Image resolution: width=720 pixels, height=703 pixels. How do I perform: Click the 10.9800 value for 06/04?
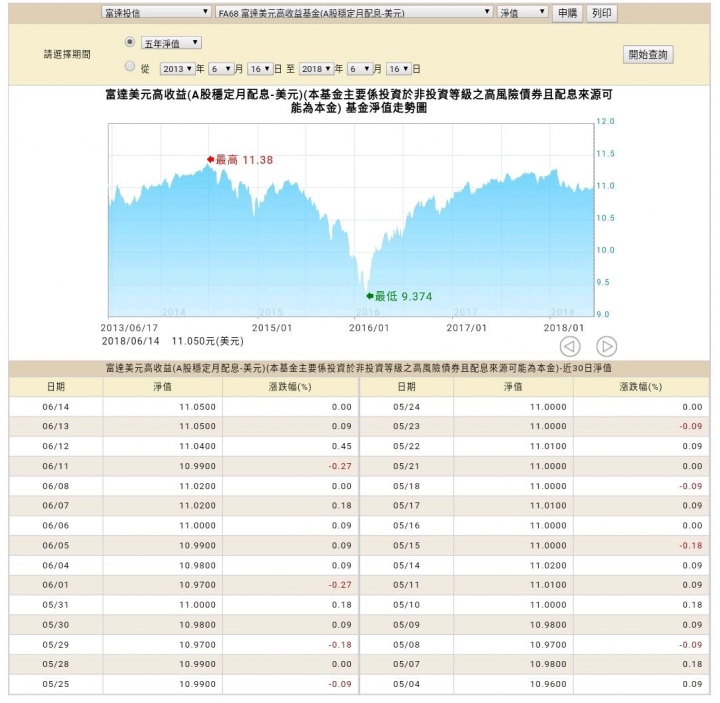[197, 565]
